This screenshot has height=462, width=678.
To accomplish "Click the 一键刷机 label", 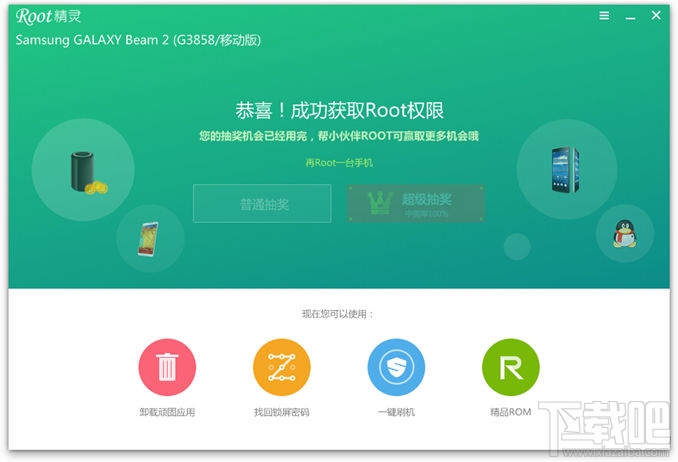I will [396, 412].
